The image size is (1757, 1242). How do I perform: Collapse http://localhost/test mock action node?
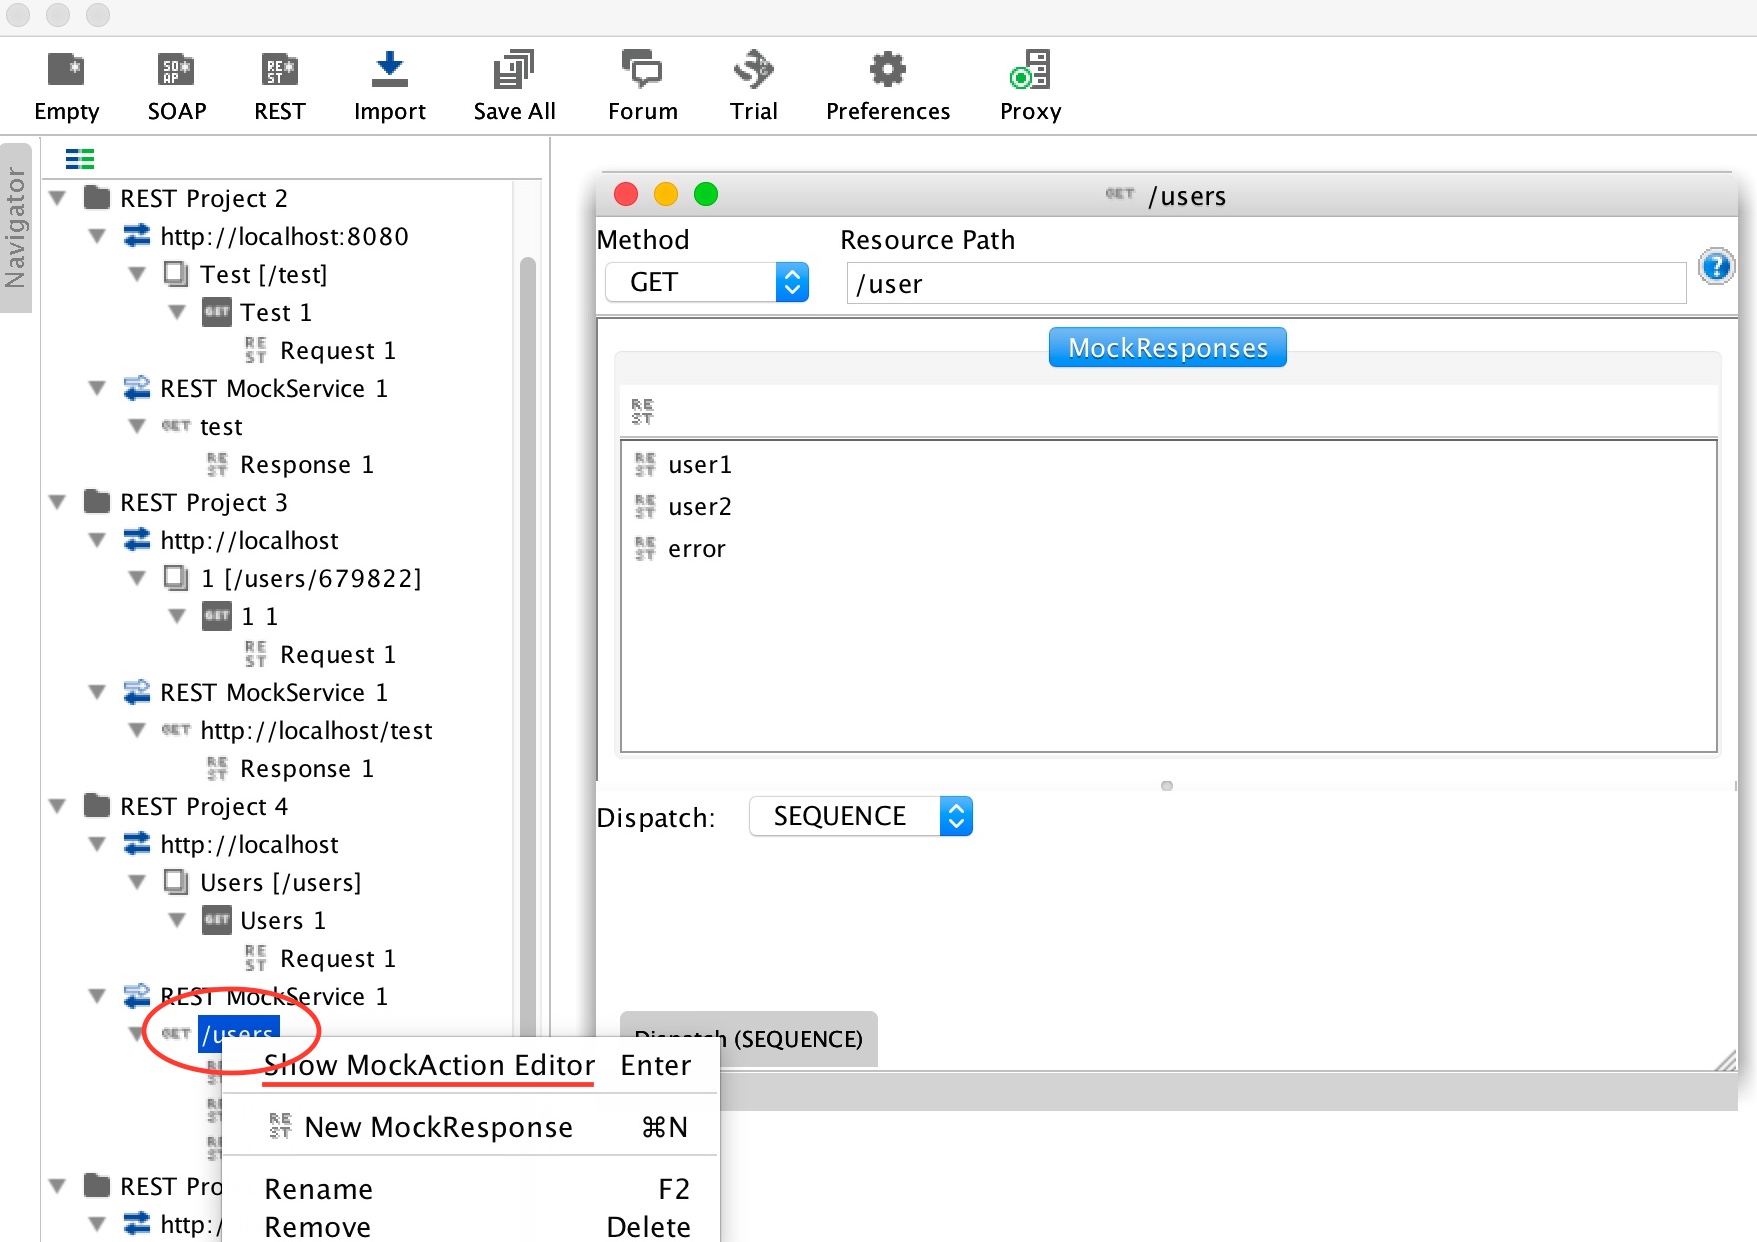(x=137, y=730)
